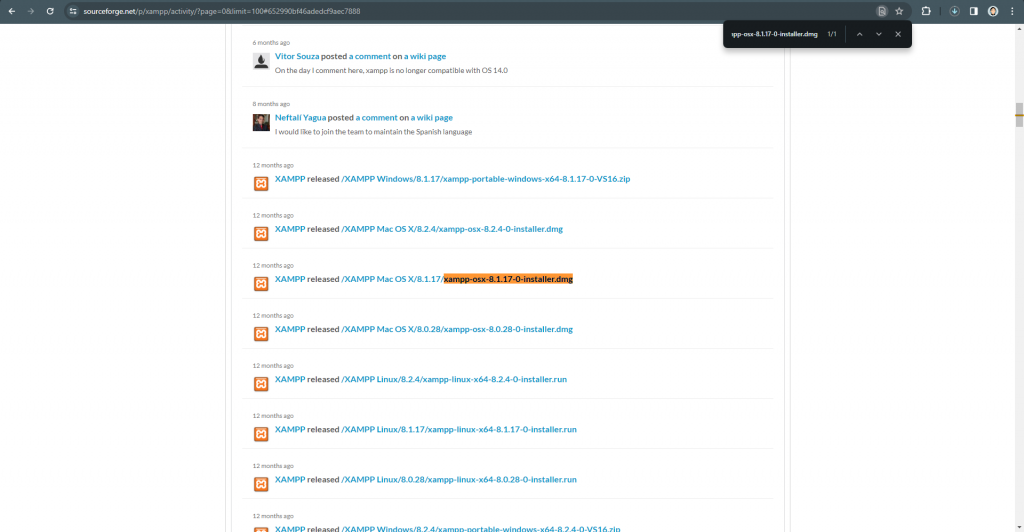
Task: Click XAMPP icon beside osx-8.0.28 release
Action: 261,334
